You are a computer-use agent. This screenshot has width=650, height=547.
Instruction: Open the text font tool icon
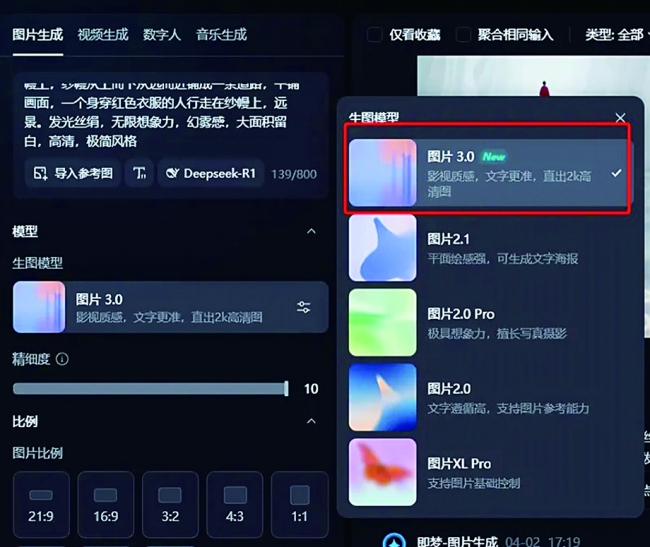pyautogui.click(x=139, y=173)
